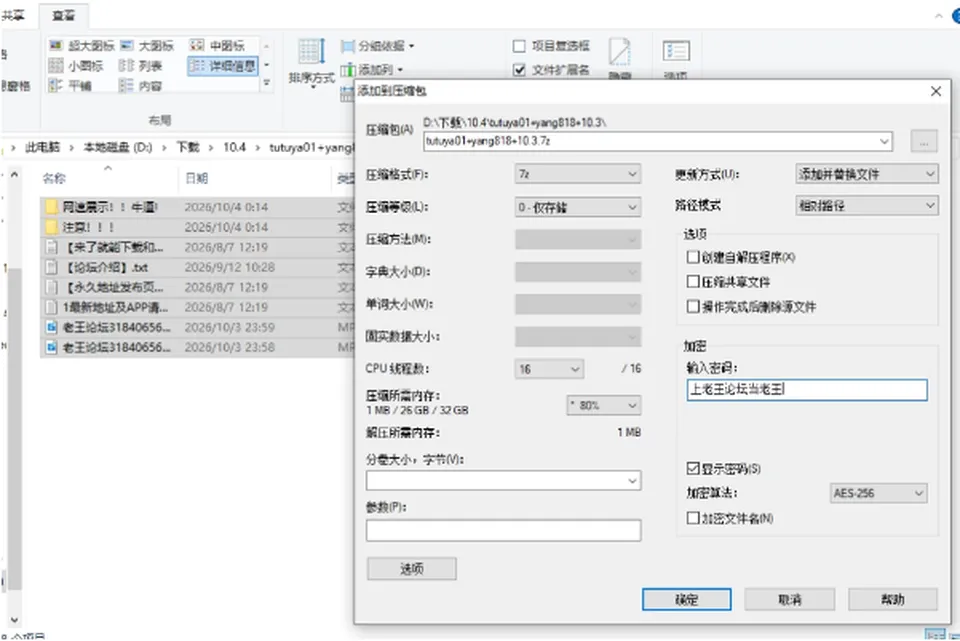This screenshot has height=641, width=960.
Task: Open 更新方式 dropdown
Action: [866, 174]
